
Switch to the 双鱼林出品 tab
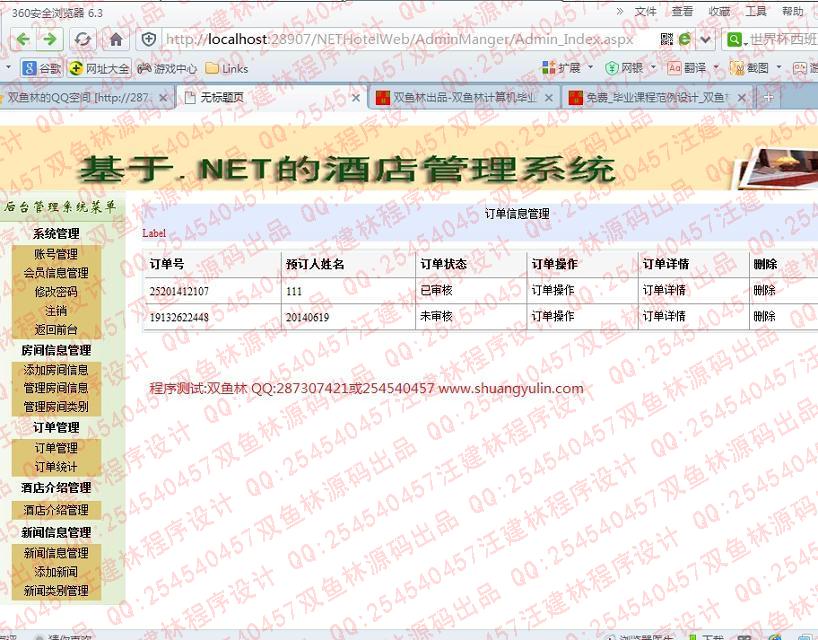click(x=463, y=98)
